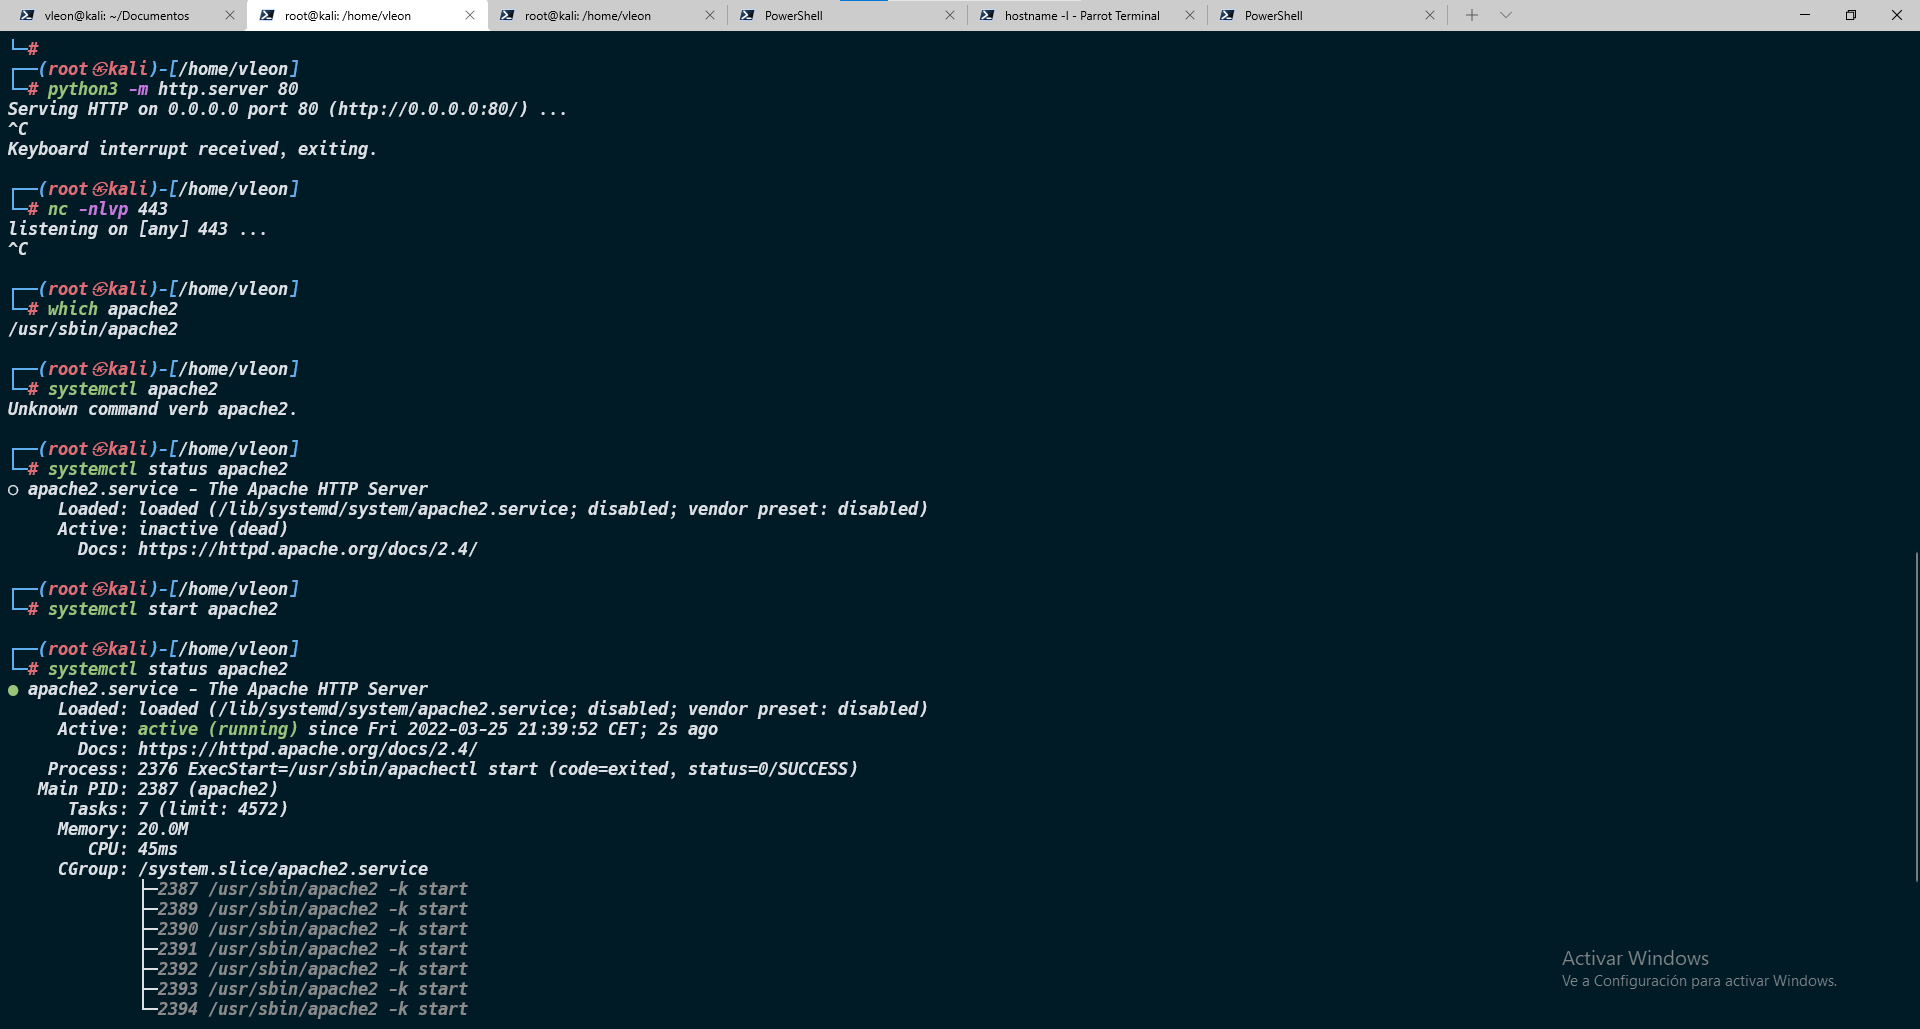The width and height of the screenshot is (1920, 1029).
Task: Click the terminal icon on Parrot Terminal tab
Action: [x=987, y=16]
